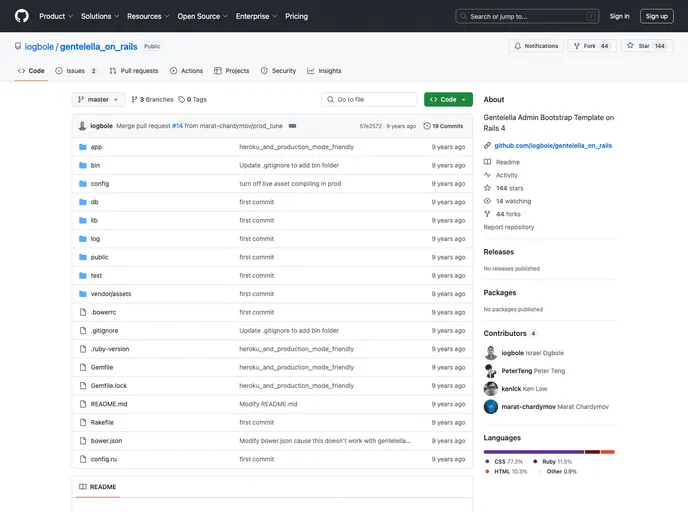The height and width of the screenshot is (512, 688).
Task: Open the bower.json file
Action: (106, 441)
